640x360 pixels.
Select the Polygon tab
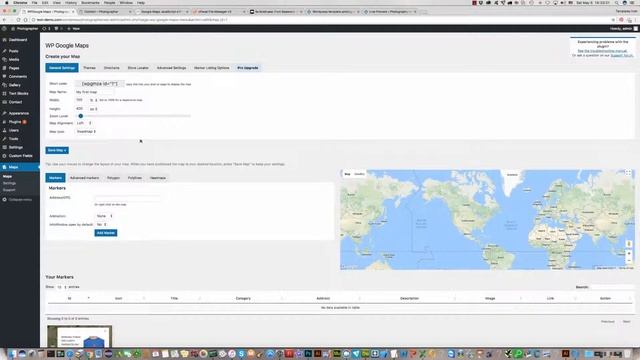113,178
